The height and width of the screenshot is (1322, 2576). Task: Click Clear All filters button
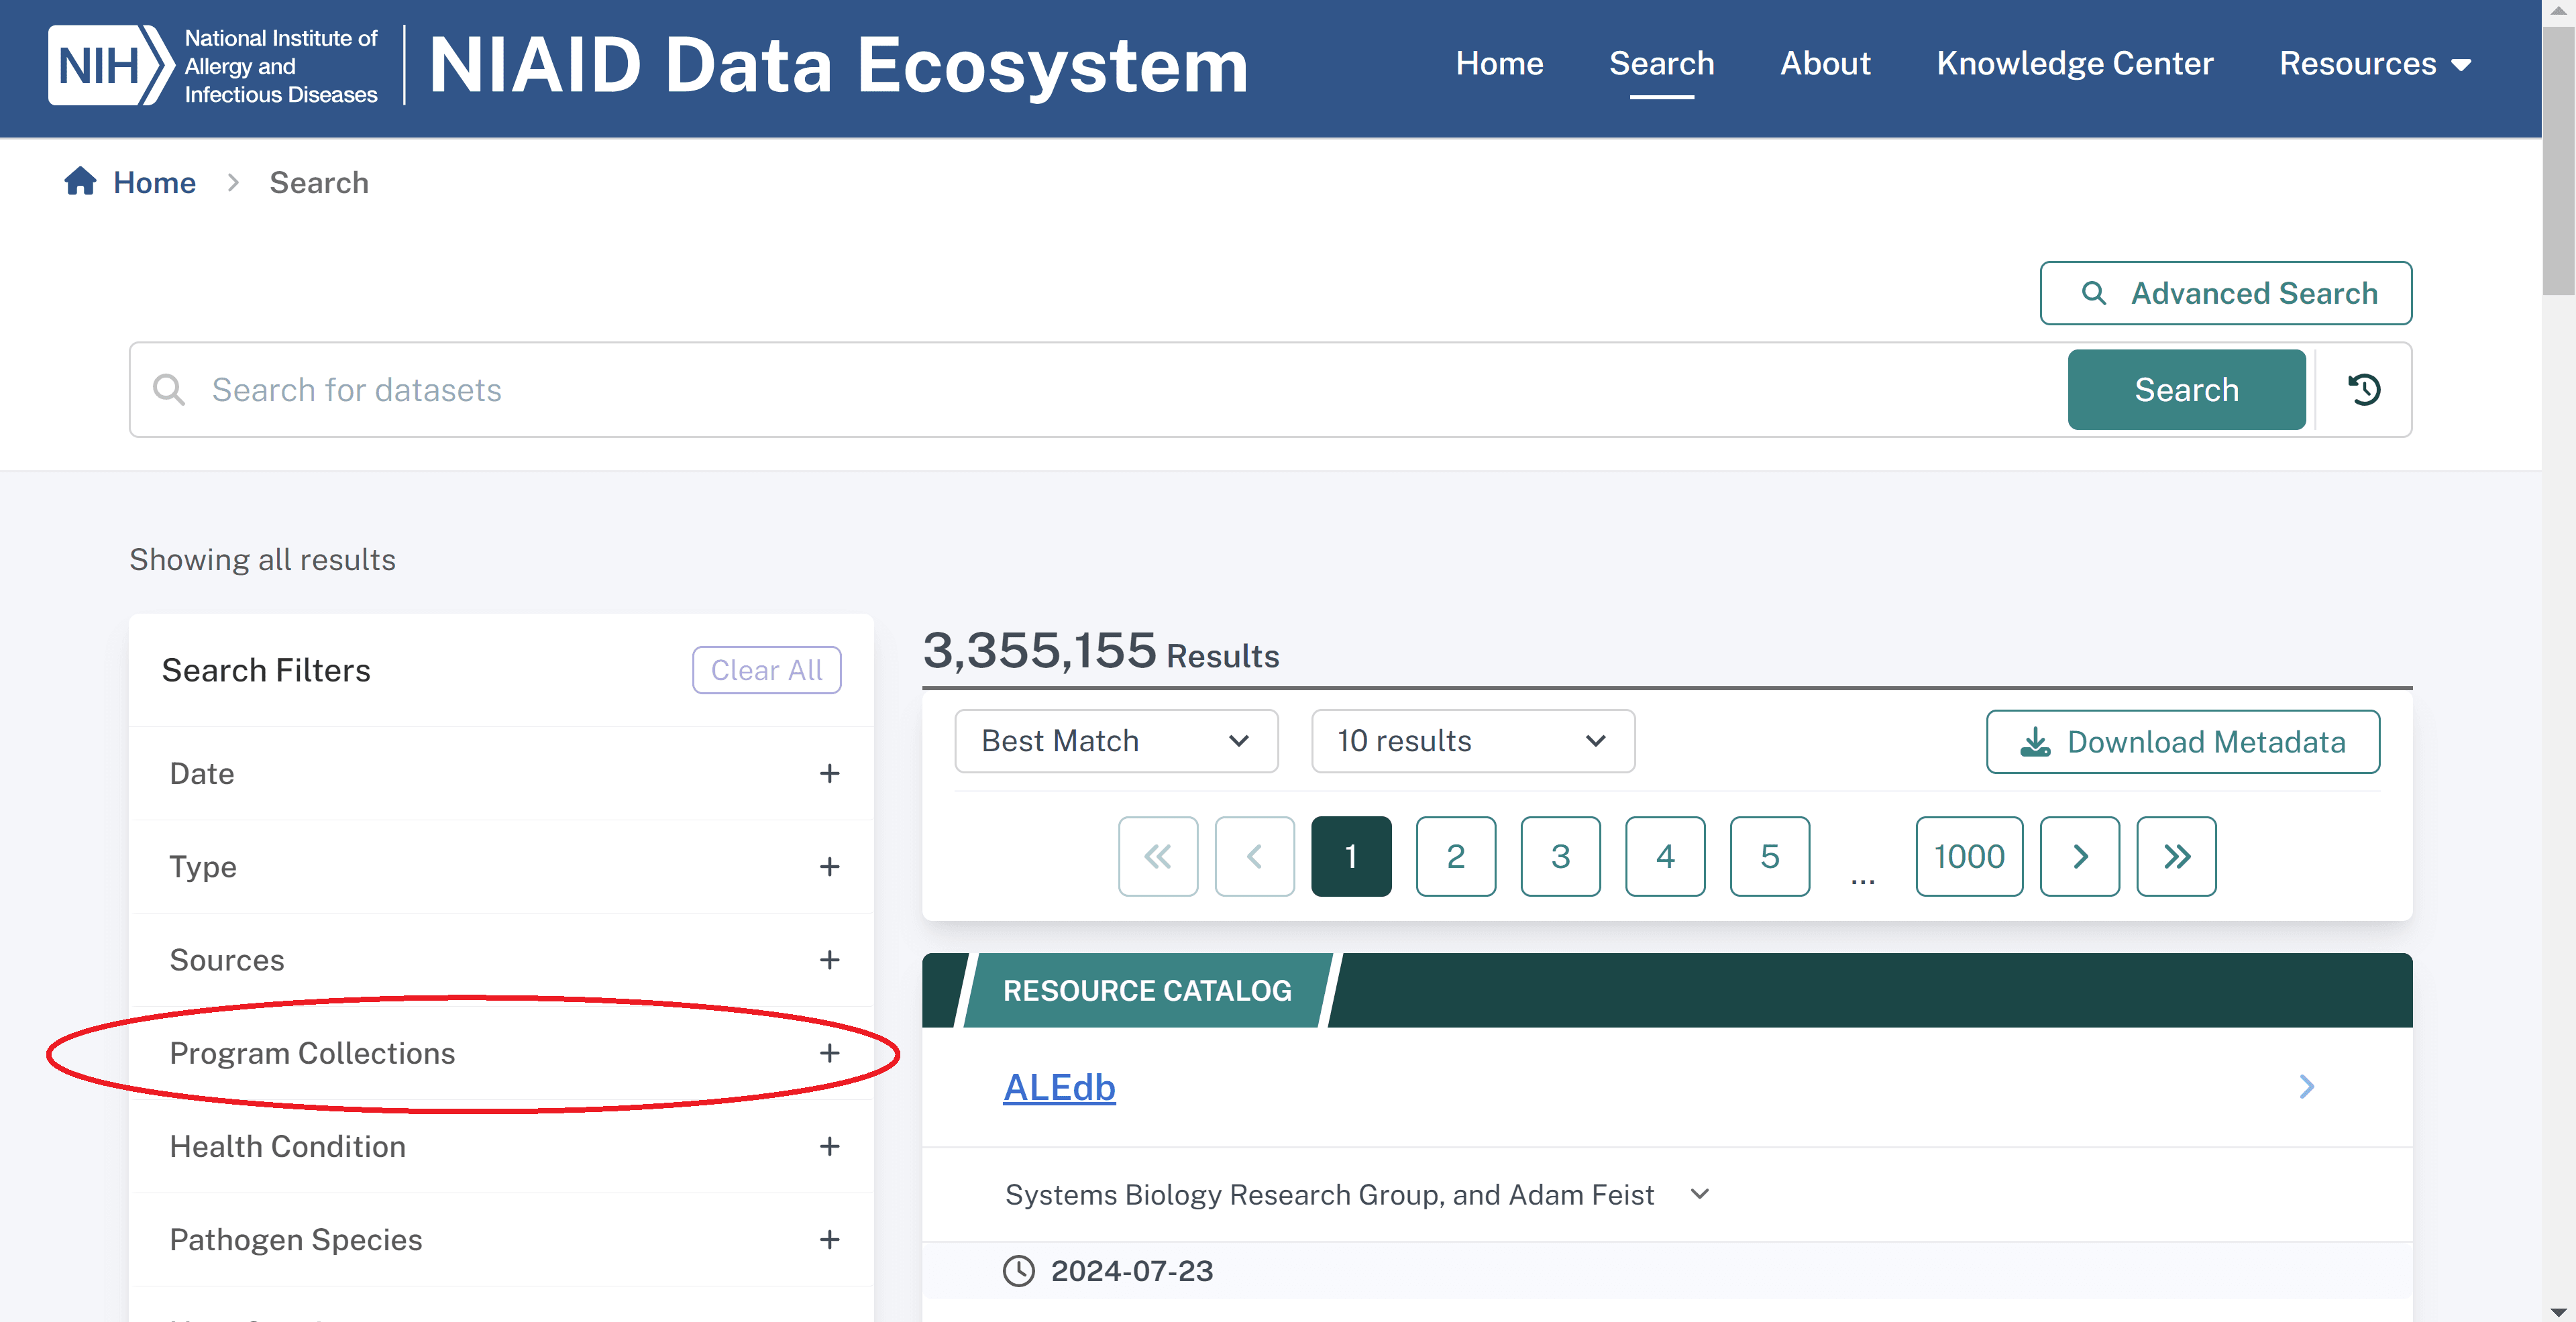click(x=766, y=669)
